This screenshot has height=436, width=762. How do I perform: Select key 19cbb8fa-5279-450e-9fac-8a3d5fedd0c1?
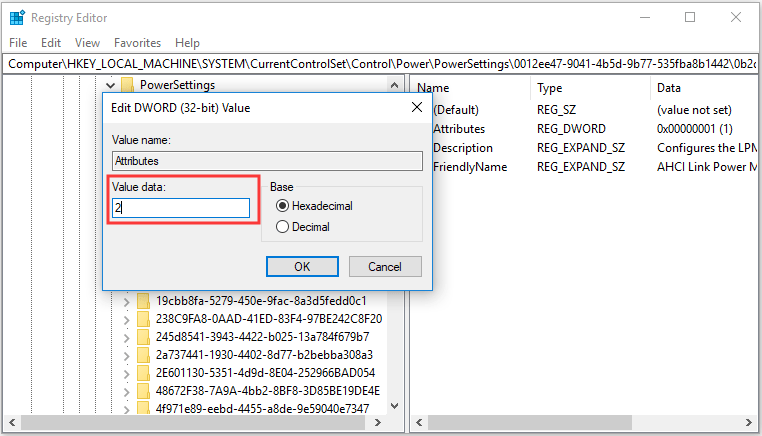pyautogui.click(x=261, y=301)
